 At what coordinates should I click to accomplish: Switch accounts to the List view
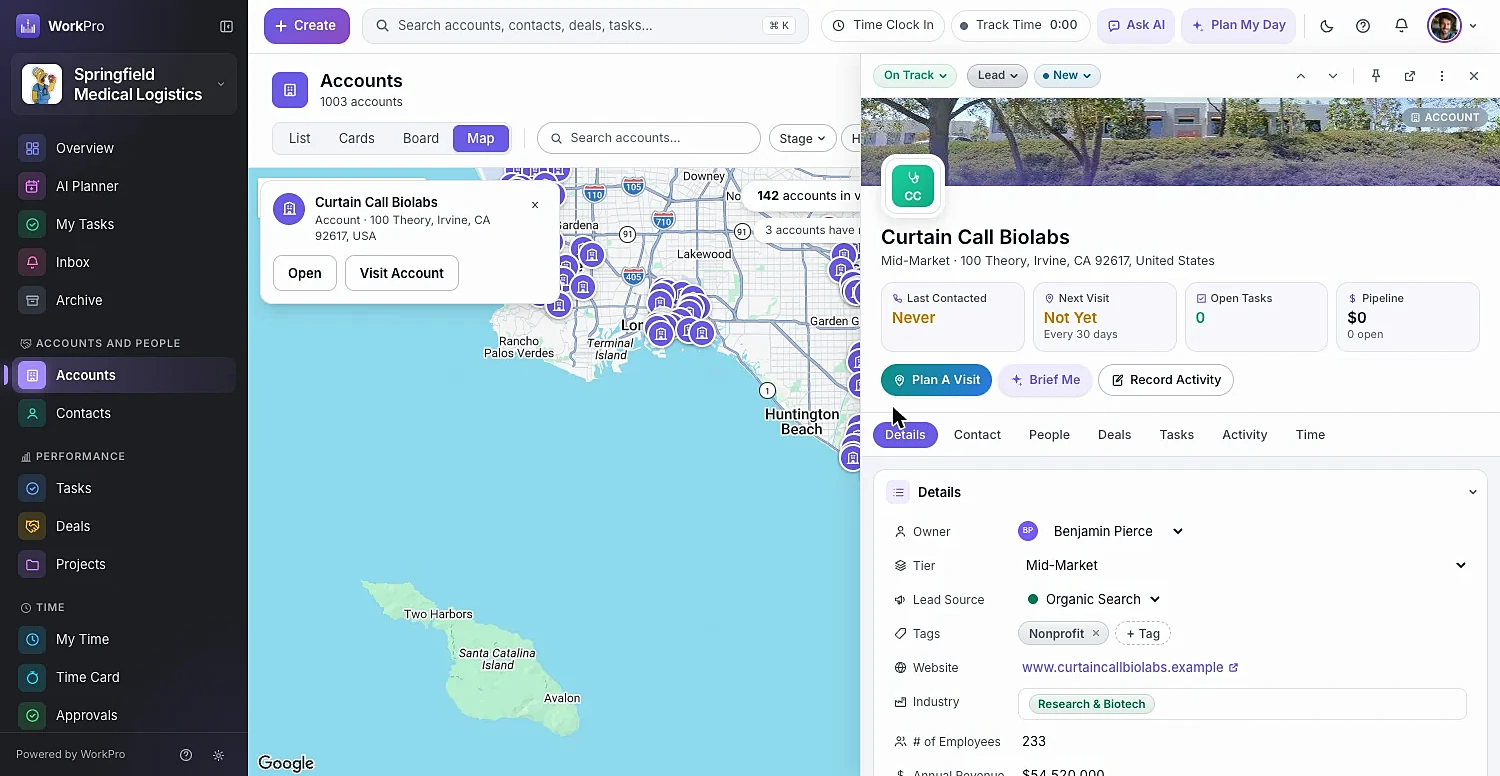coord(300,138)
